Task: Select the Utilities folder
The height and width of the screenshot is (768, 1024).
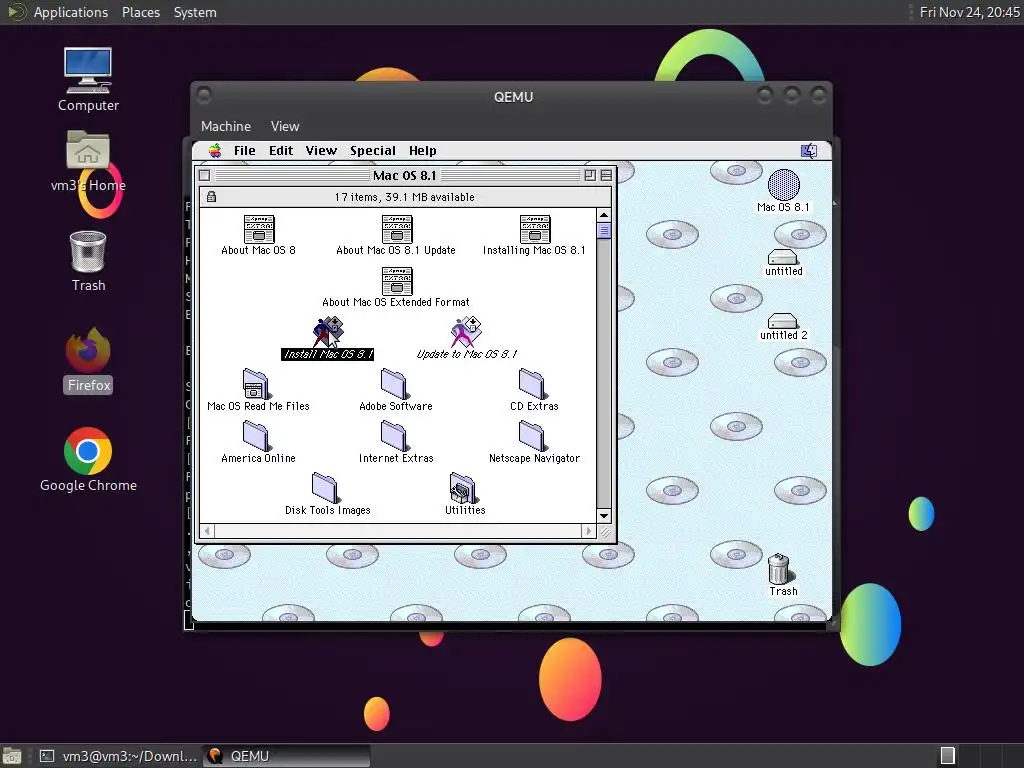Action: coord(462,488)
